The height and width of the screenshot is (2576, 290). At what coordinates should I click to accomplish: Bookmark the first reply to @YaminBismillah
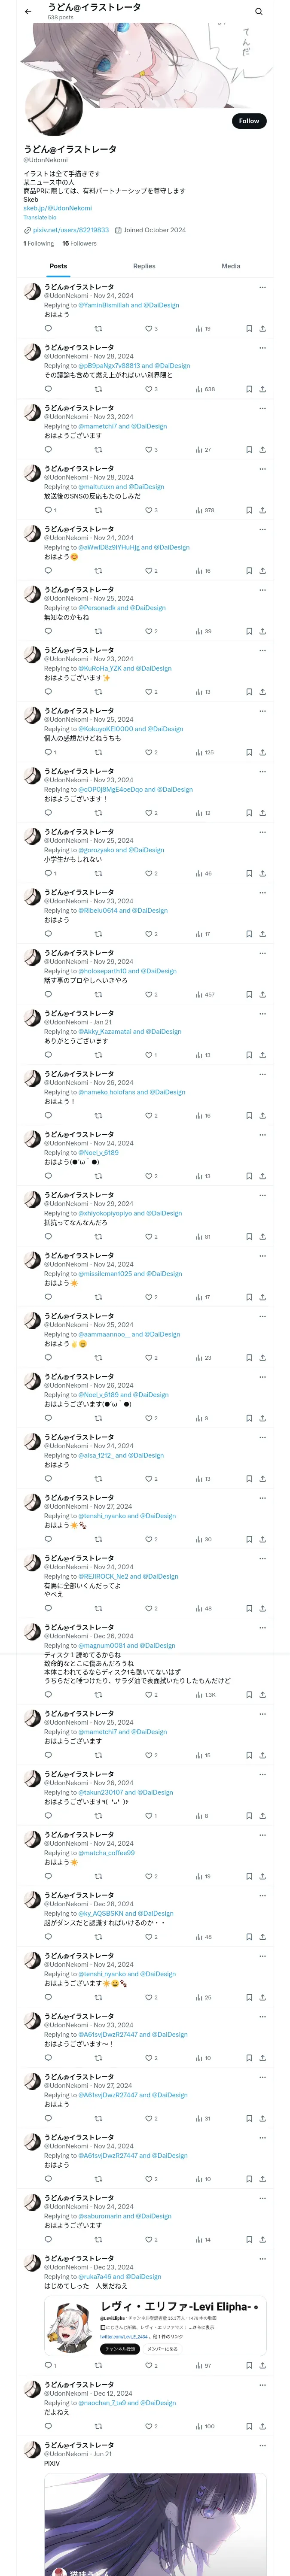click(x=249, y=328)
